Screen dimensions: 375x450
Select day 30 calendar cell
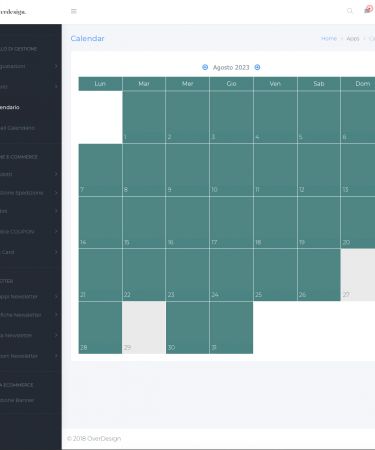(x=187, y=328)
